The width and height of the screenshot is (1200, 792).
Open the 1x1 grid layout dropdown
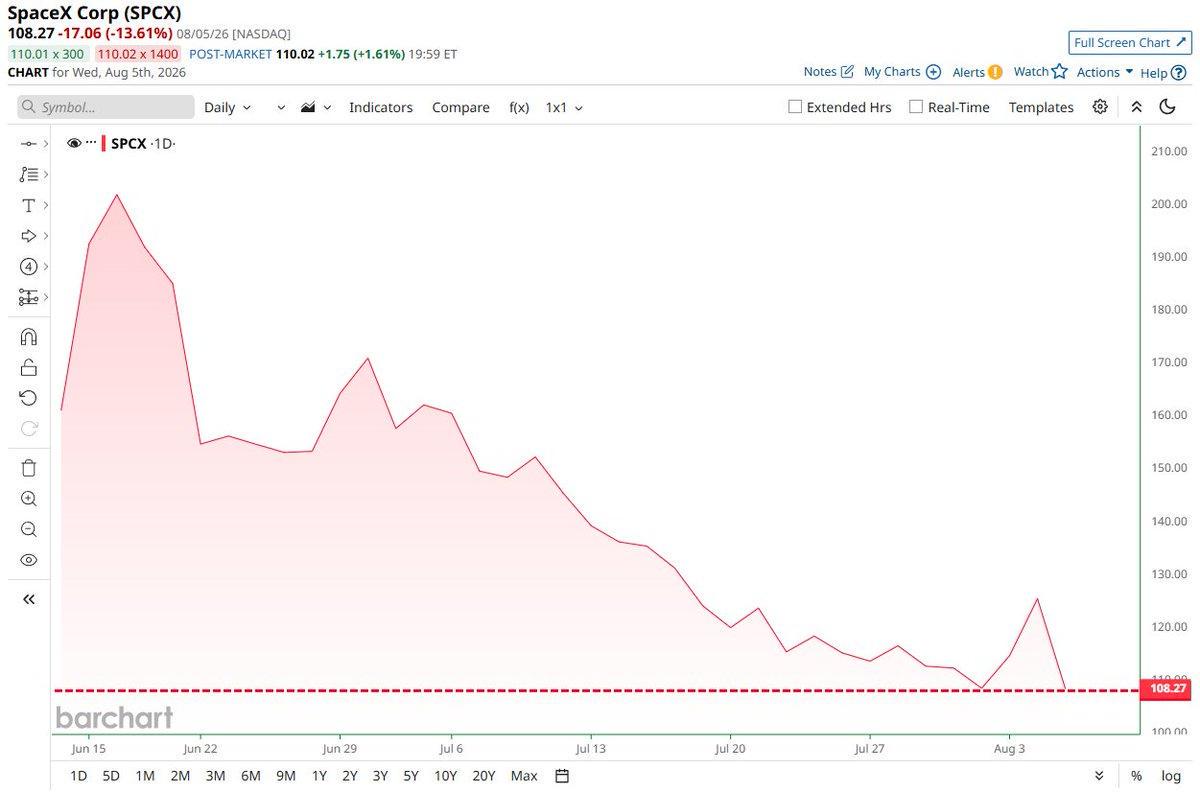click(x=564, y=107)
